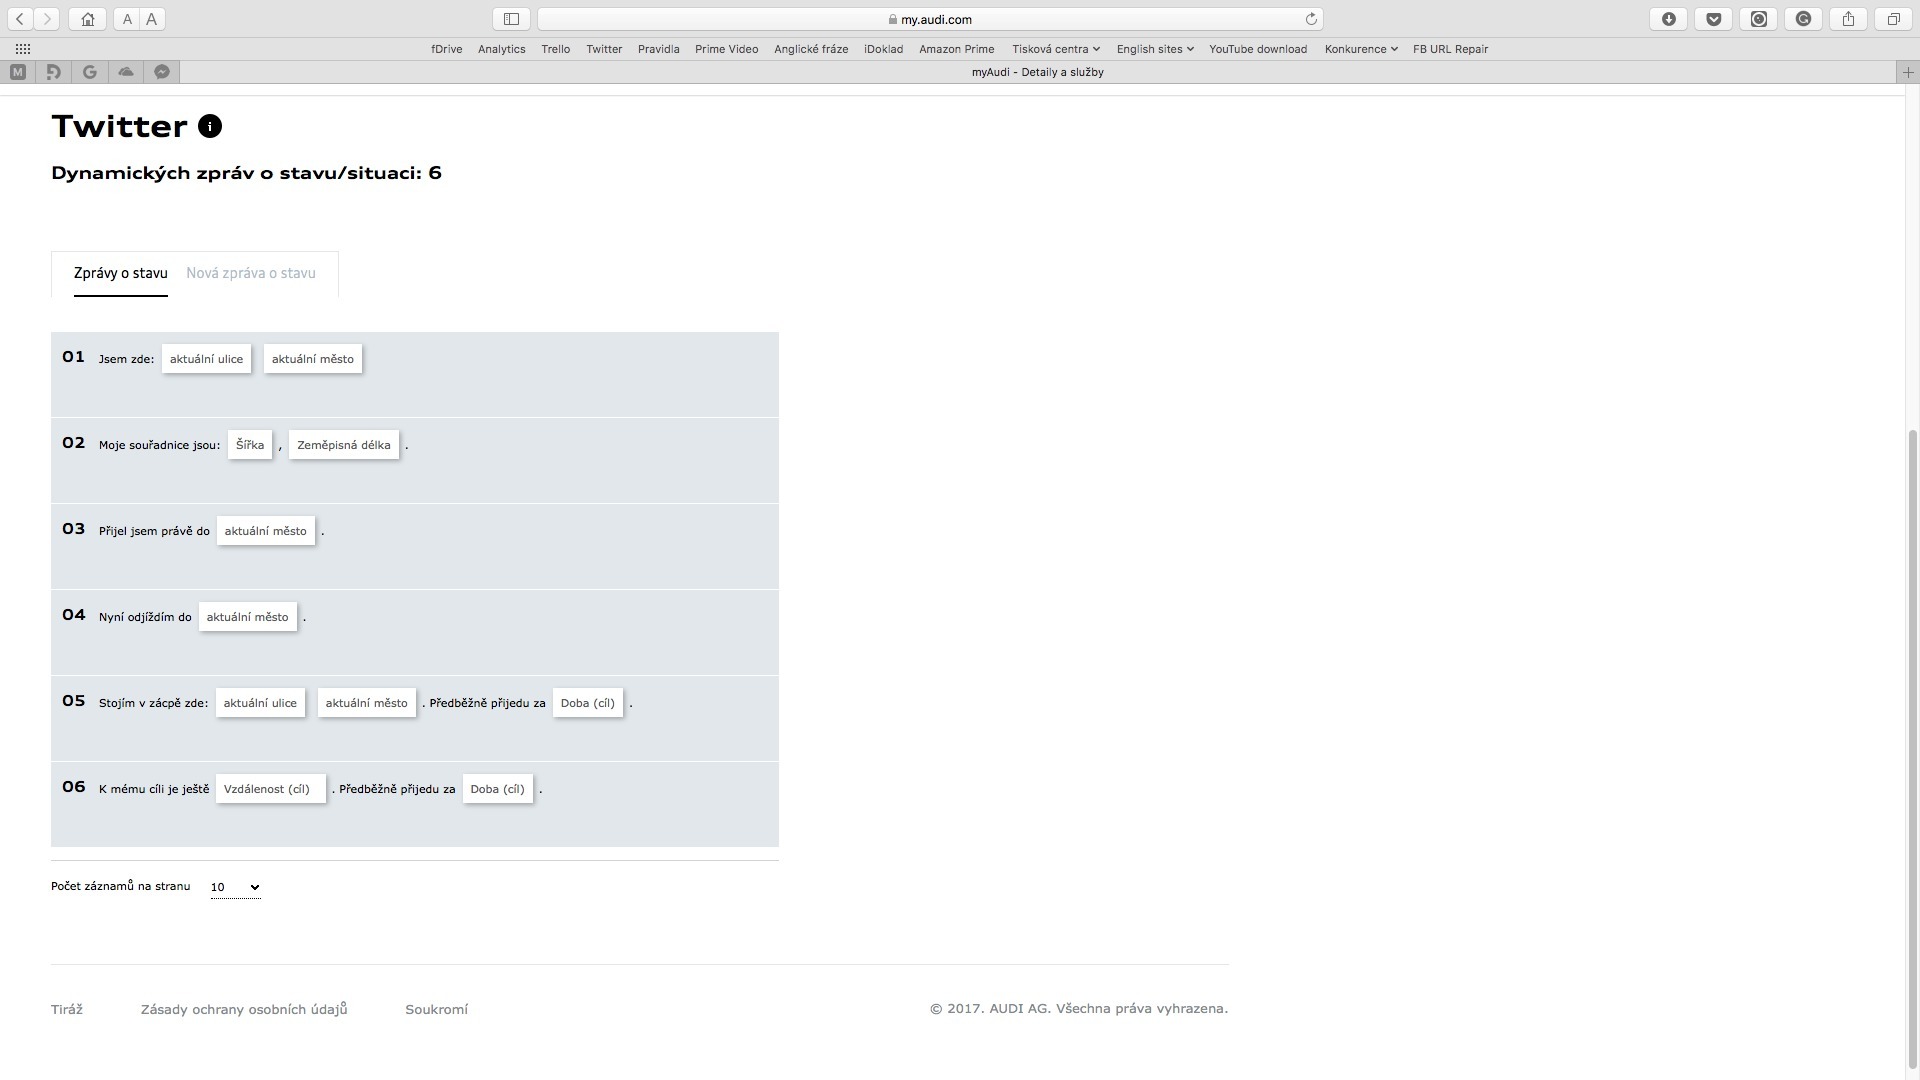1920x1080 pixels.
Task: Reload the my.audi.com page
Action: (x=1311, y=19)
